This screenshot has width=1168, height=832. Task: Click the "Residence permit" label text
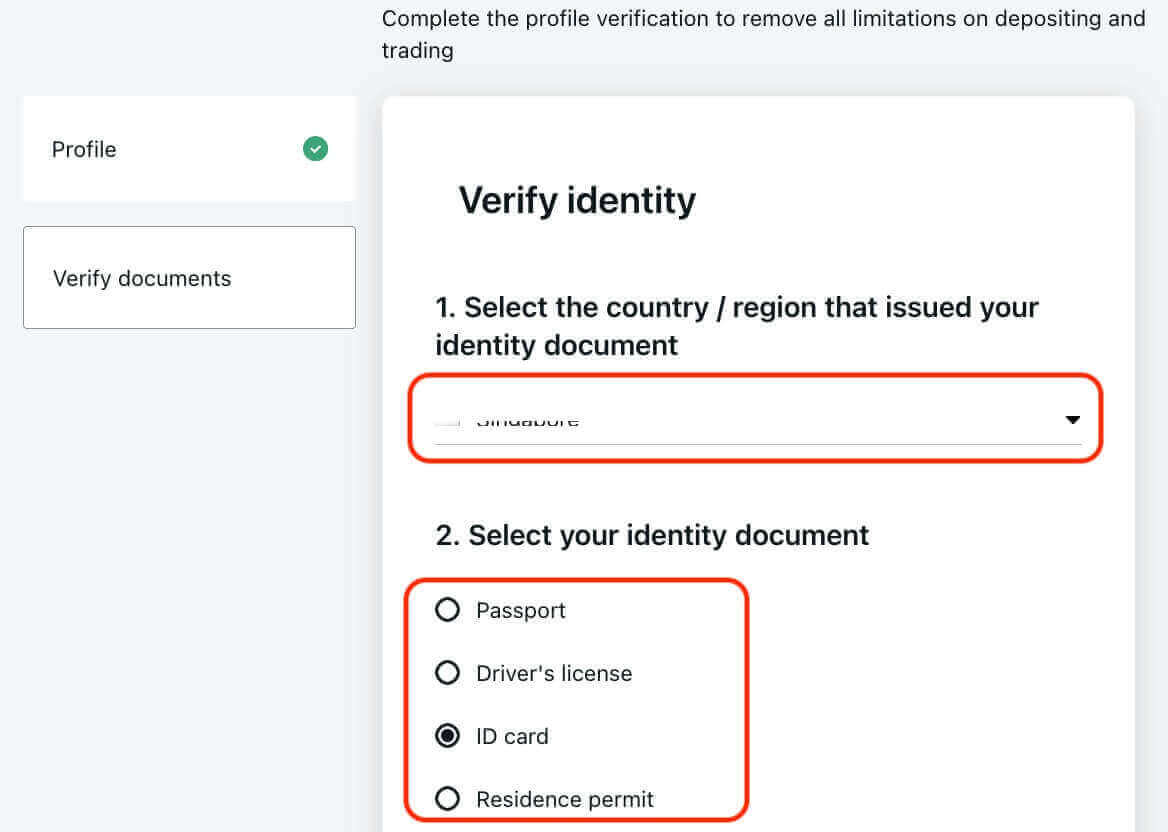coord(565,800)
